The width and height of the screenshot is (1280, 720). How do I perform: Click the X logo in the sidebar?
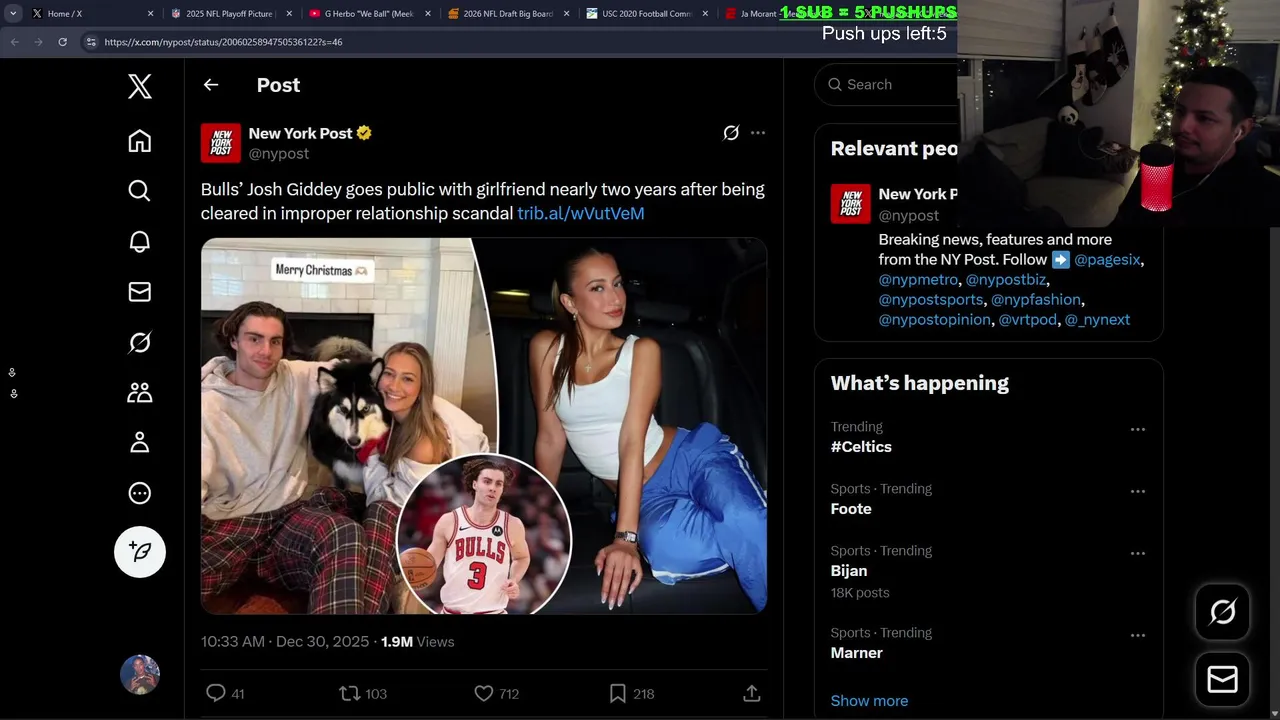tap(140, 86)
